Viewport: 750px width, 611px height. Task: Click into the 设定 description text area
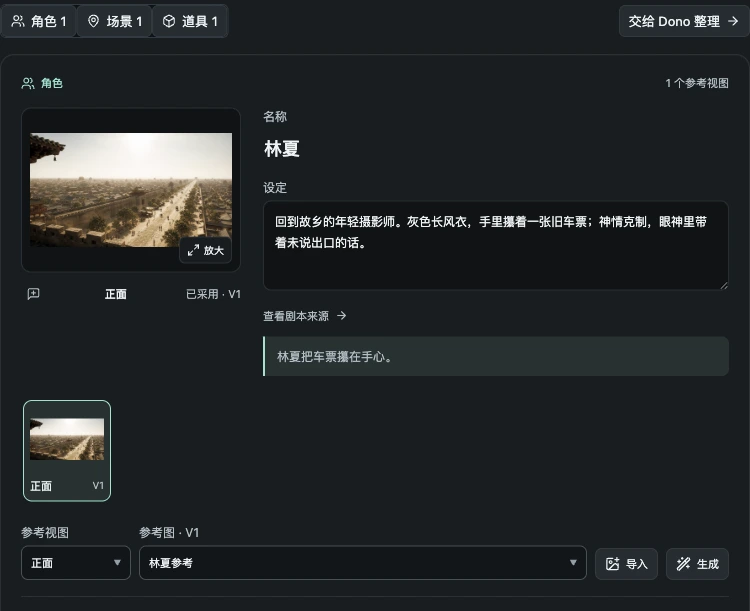[496, 245]
